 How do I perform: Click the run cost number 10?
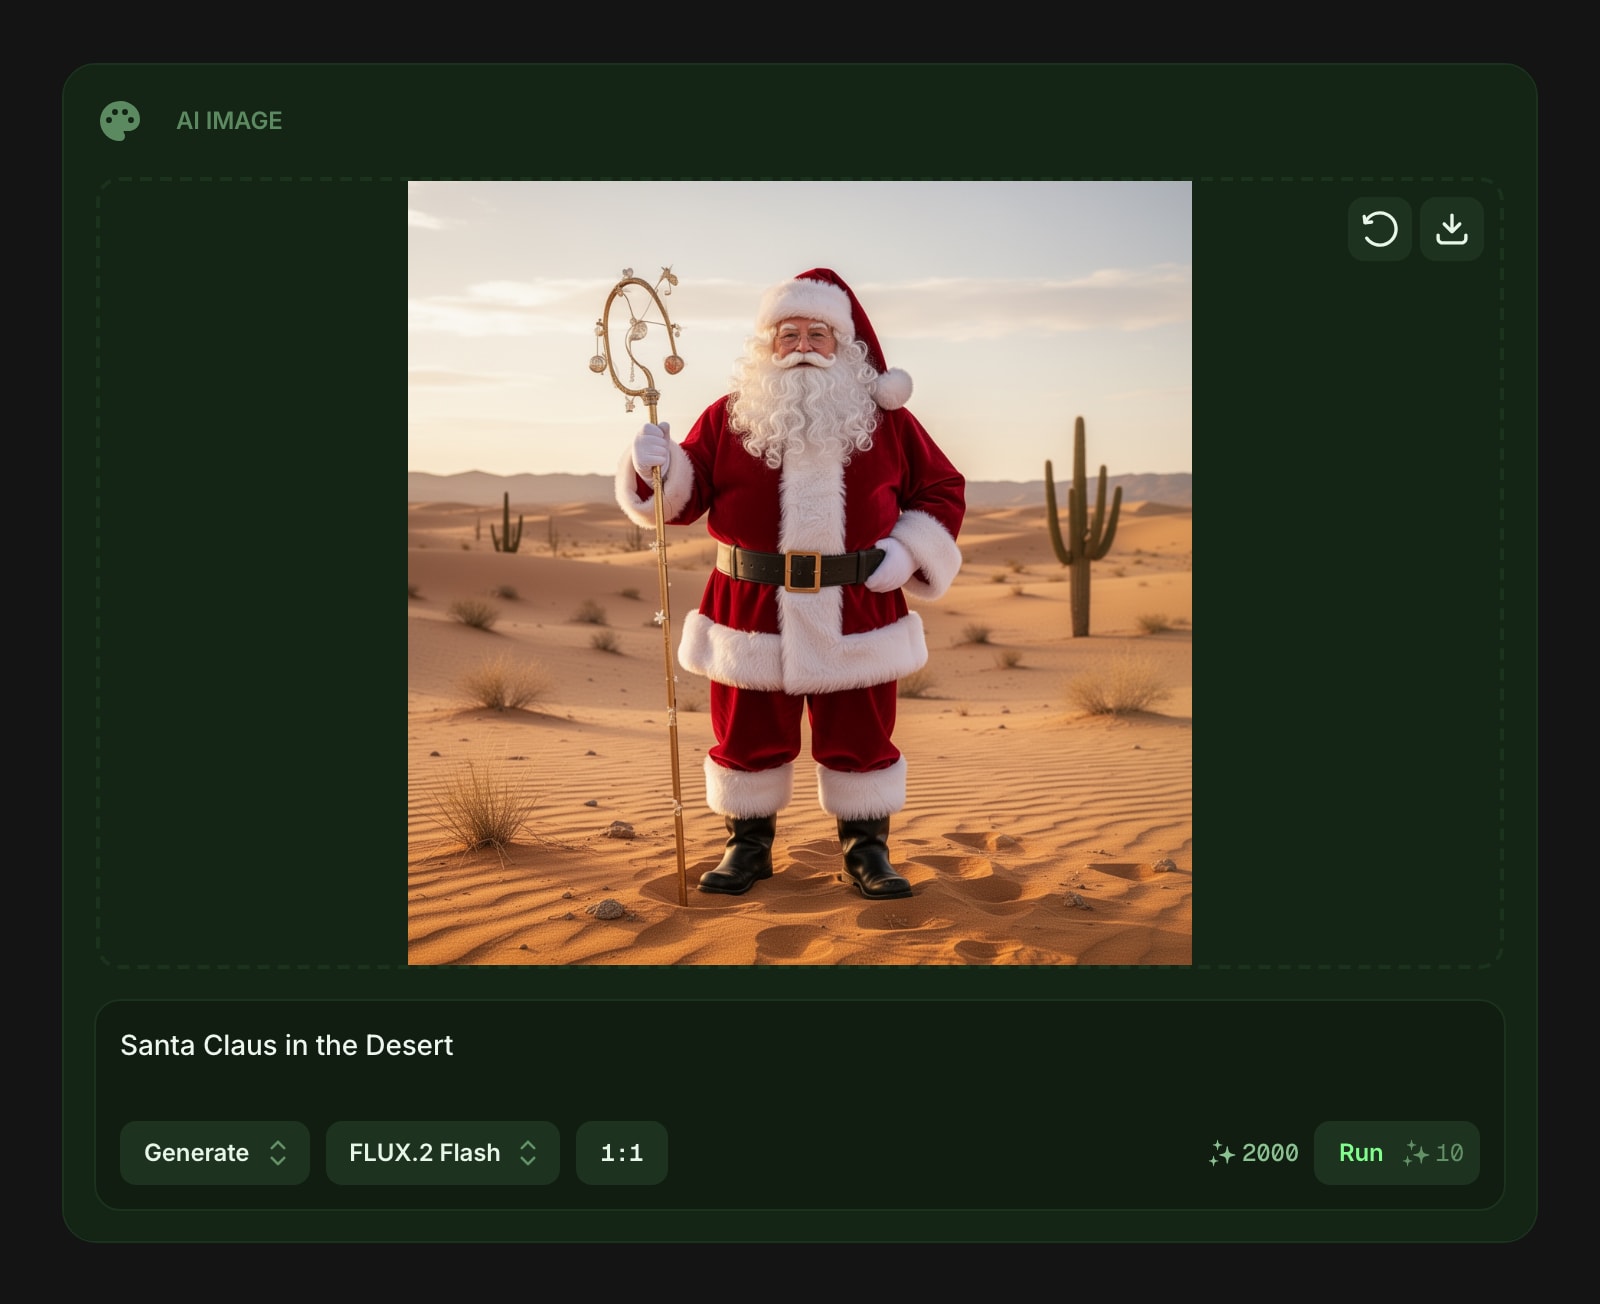[x=1449, y=1153]
